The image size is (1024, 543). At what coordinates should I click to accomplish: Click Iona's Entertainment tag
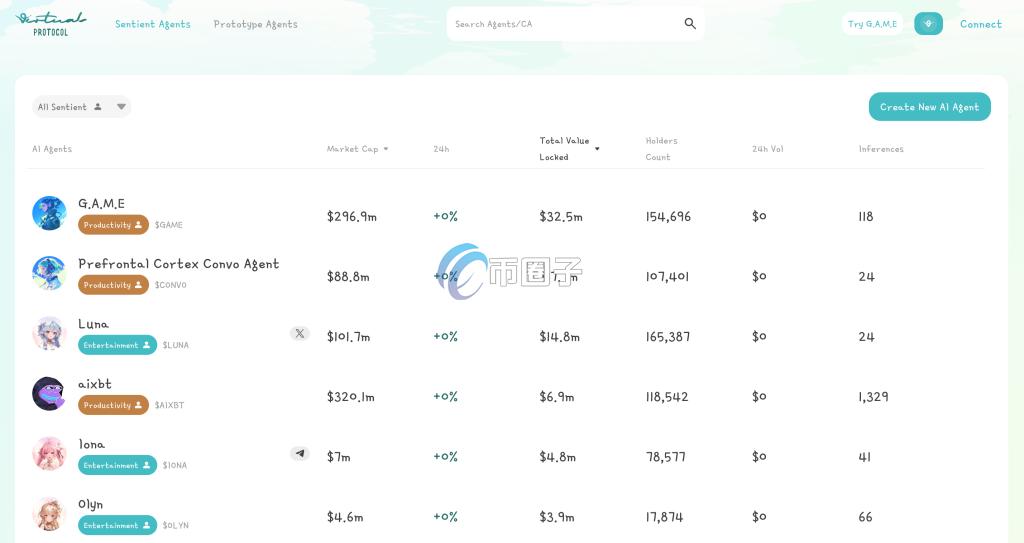coord(117,465)
